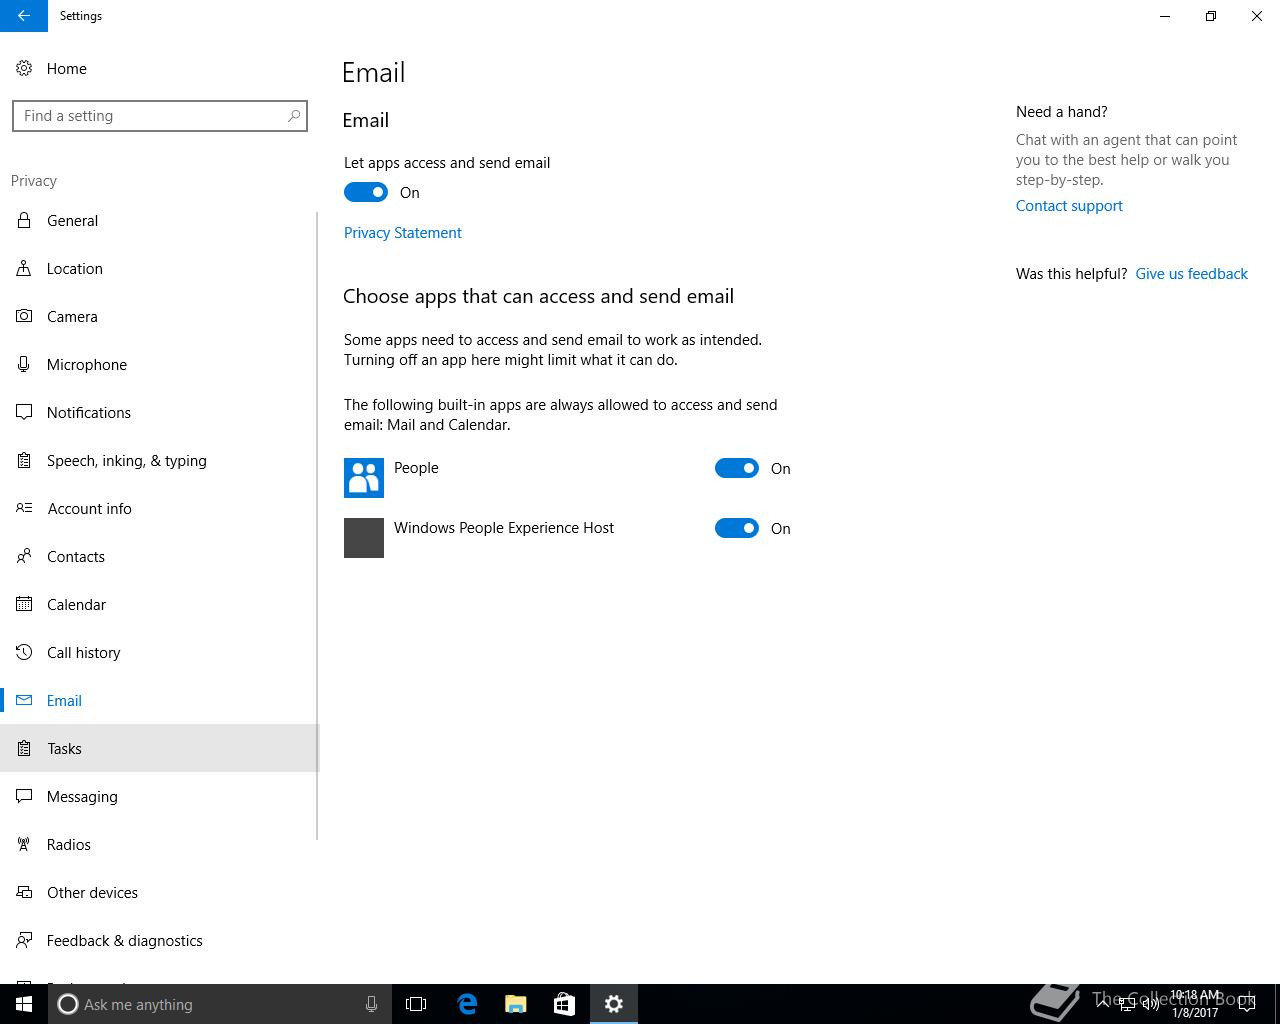Image resolution: width=1280 pixels, height=1024 pixels.
Task: Open the Location privacy section
Action: pyautogui.click(x=159, y=269)
